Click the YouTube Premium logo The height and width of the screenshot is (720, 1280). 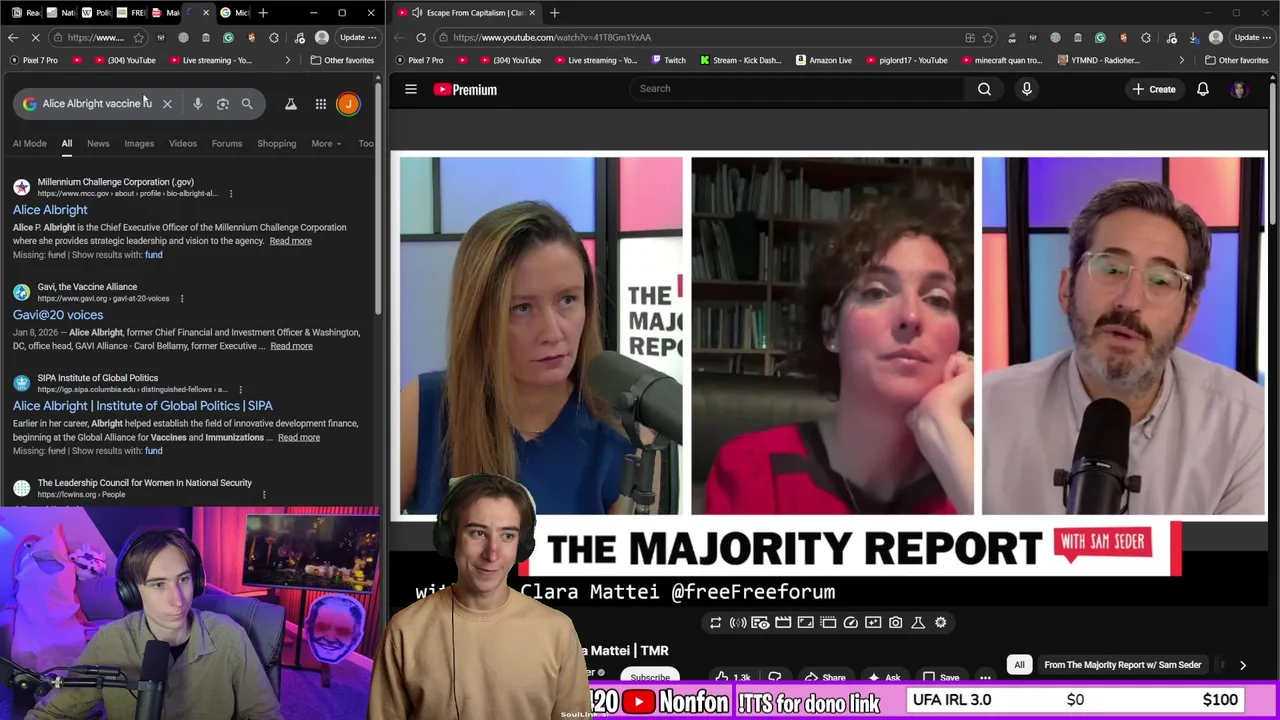tap(465, 89)
